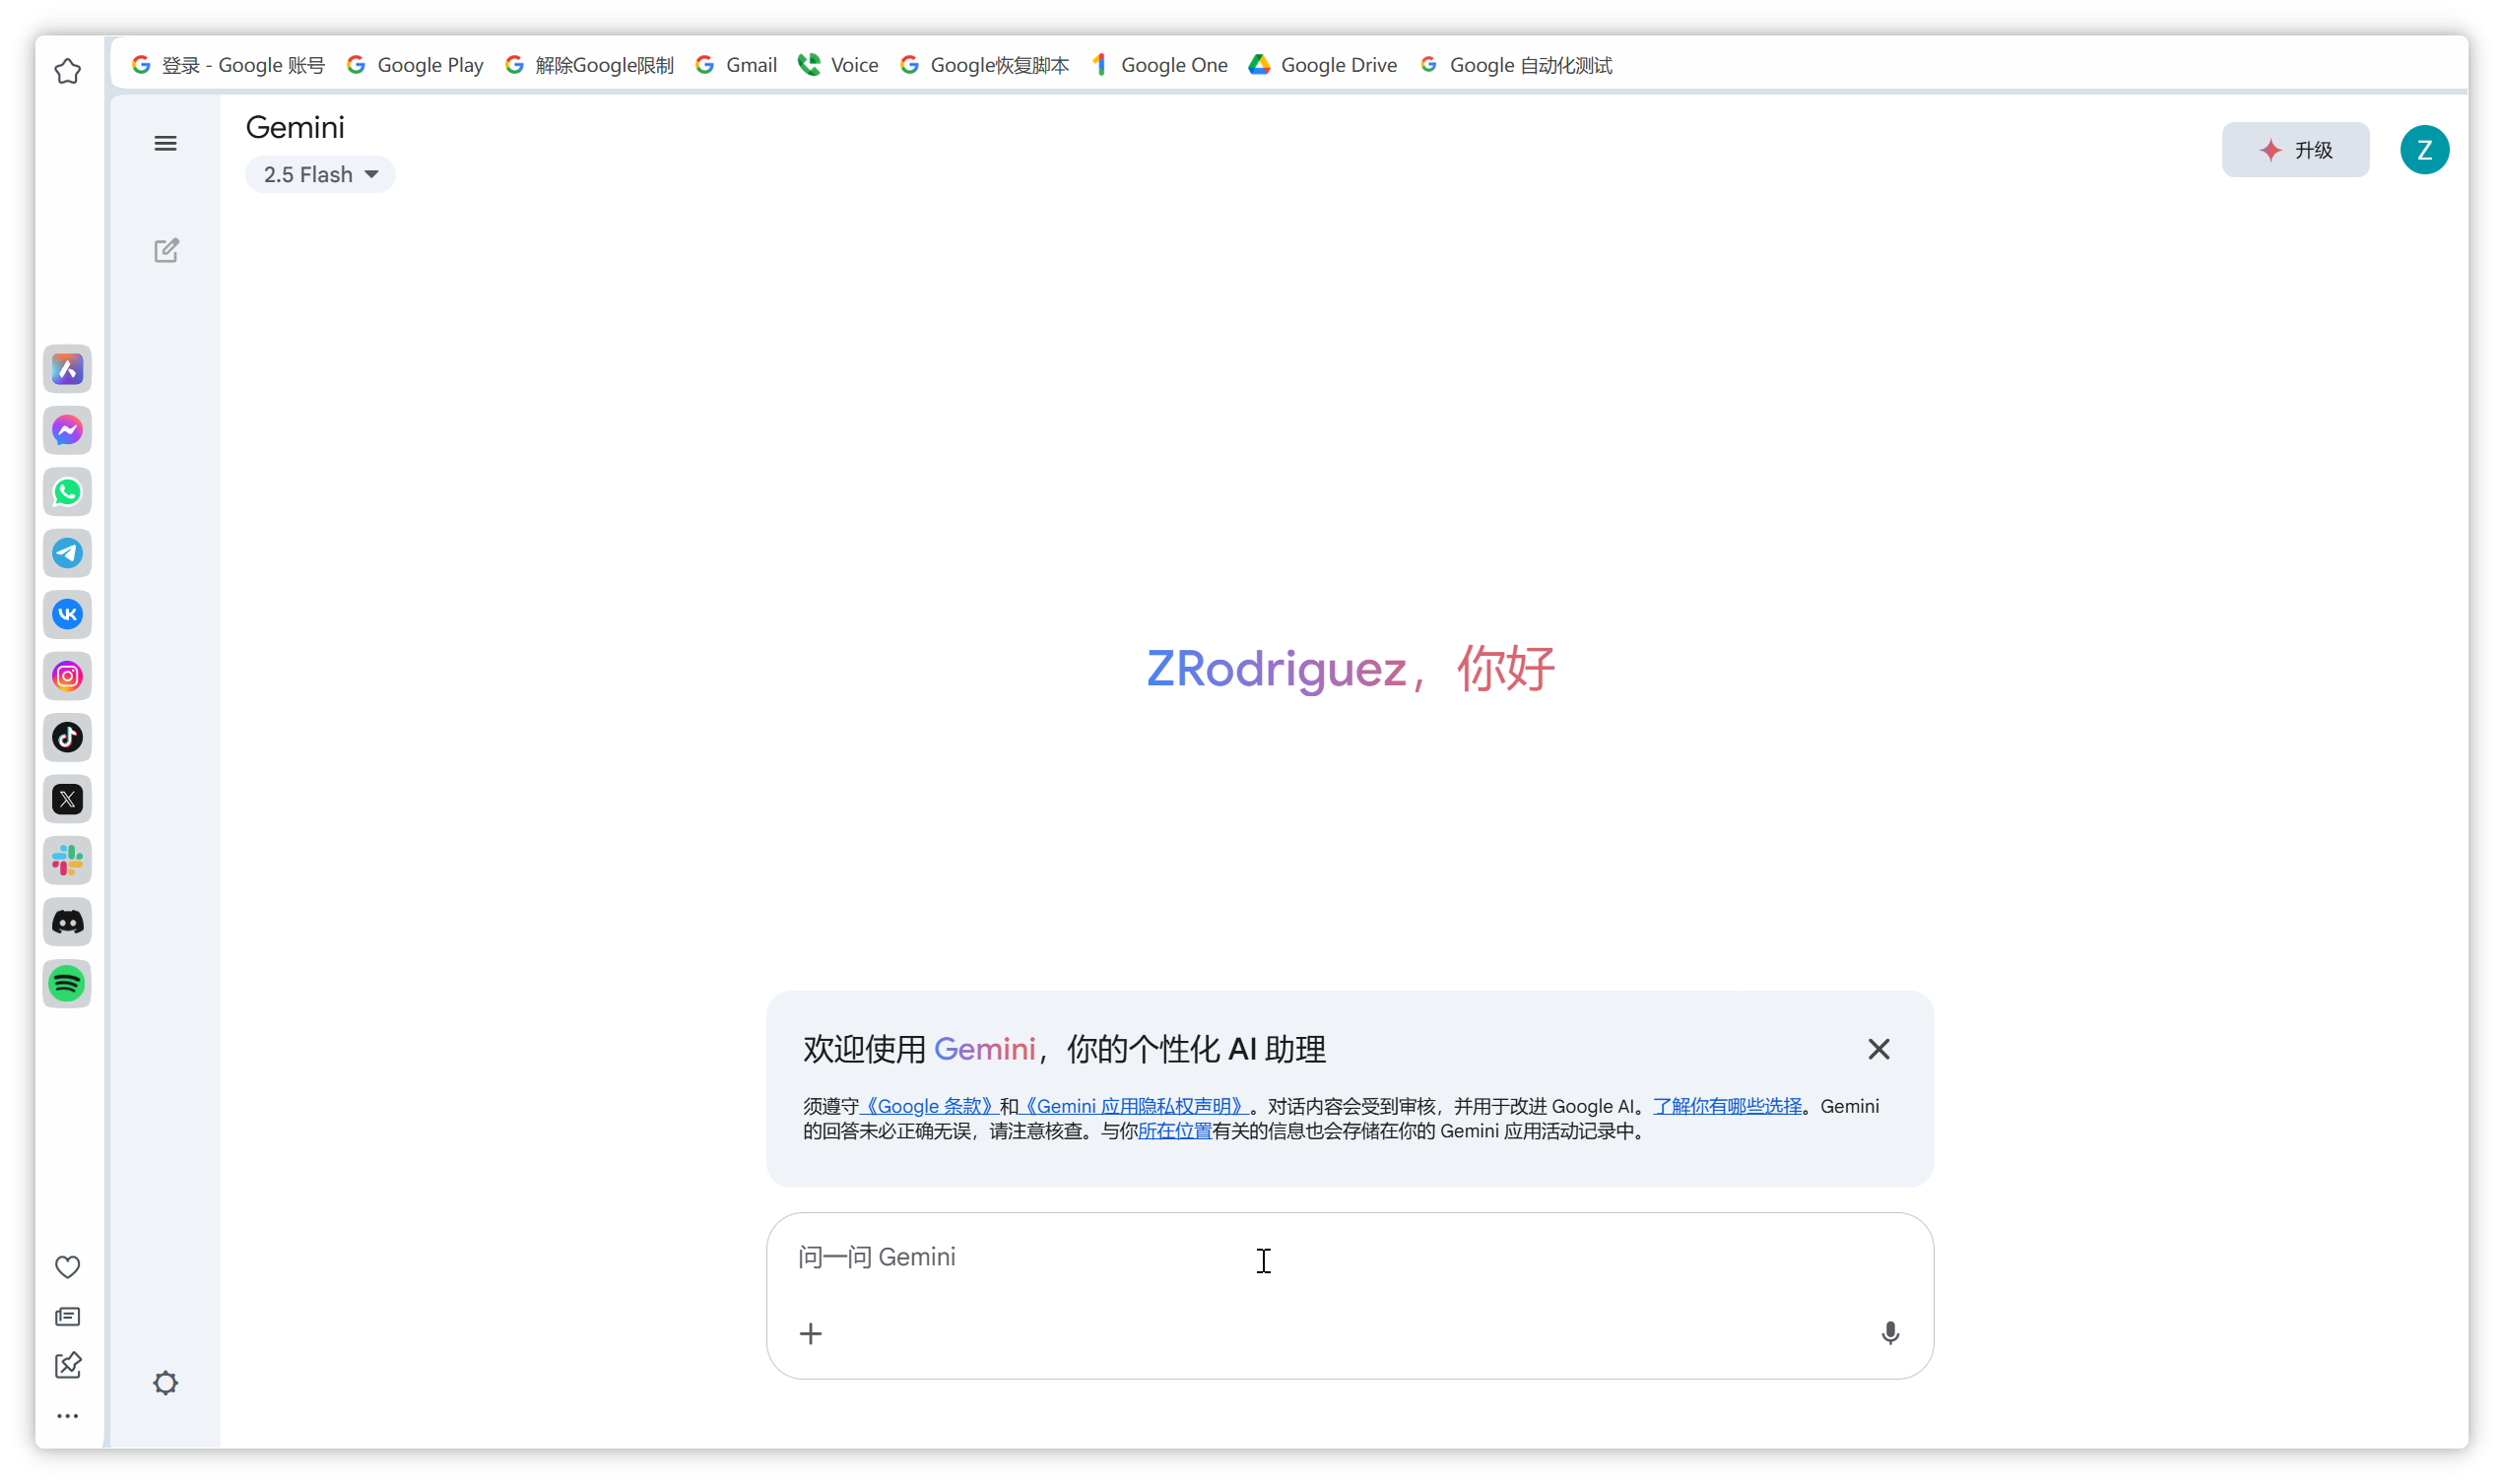Open TikTok from the browser sidebar
2504x1484 pixels.
(x=67, y=738)
